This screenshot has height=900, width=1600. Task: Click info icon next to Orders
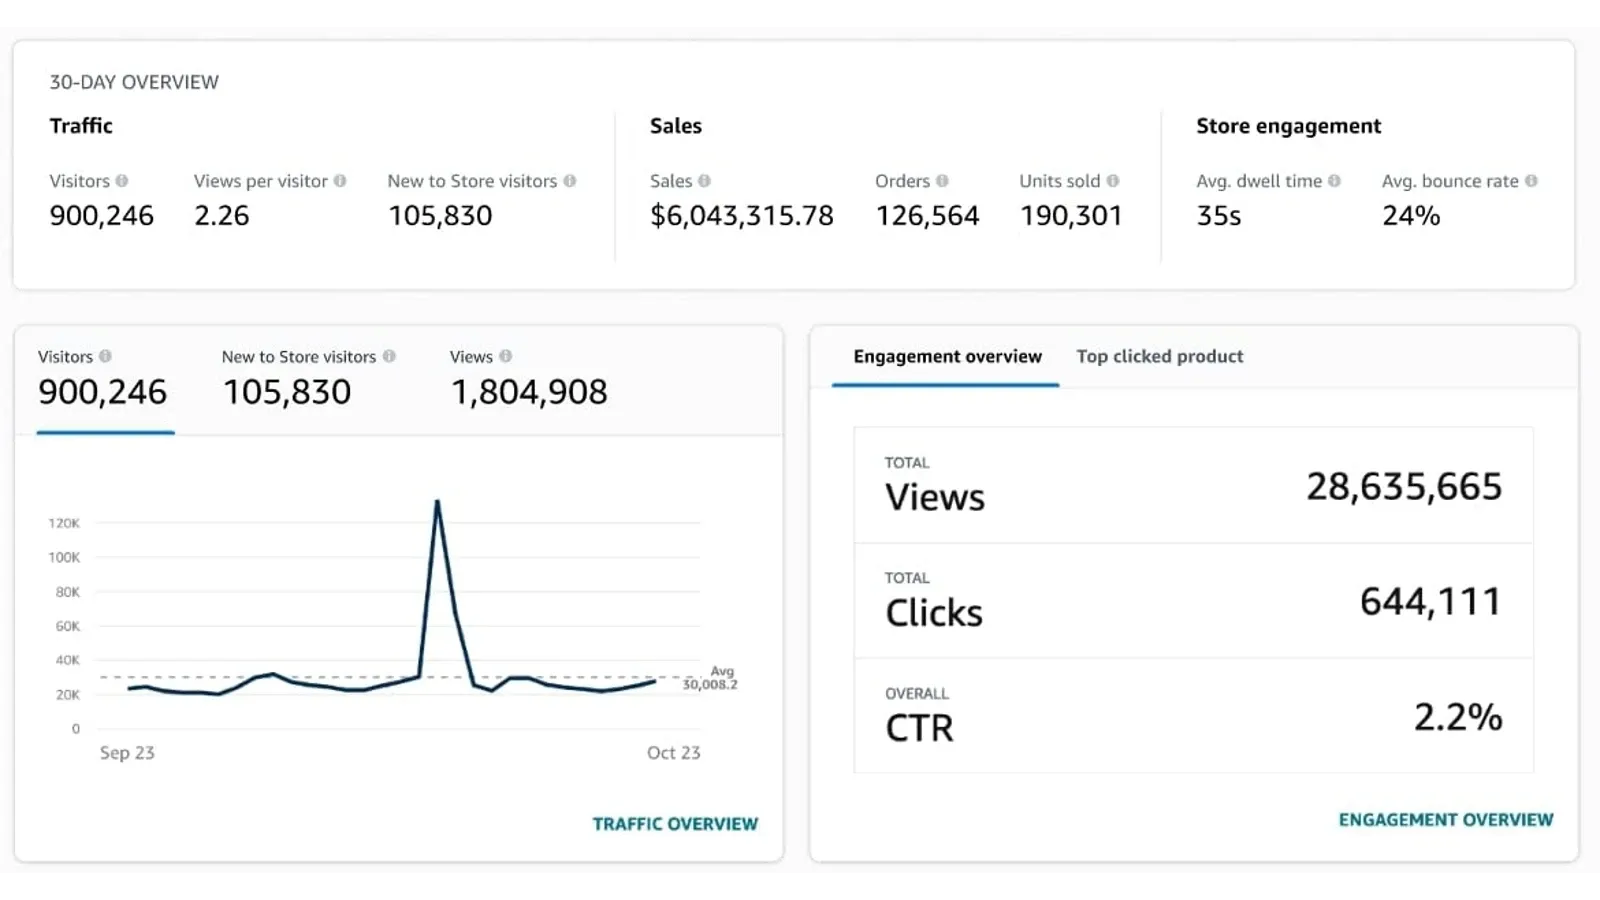point(943,181)
